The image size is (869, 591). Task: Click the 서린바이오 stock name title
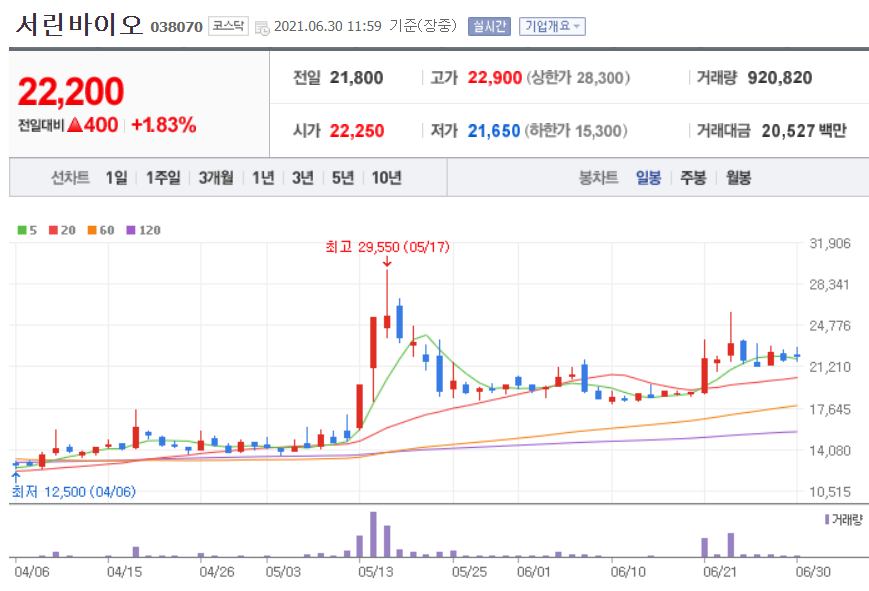(x=80, y=25)
